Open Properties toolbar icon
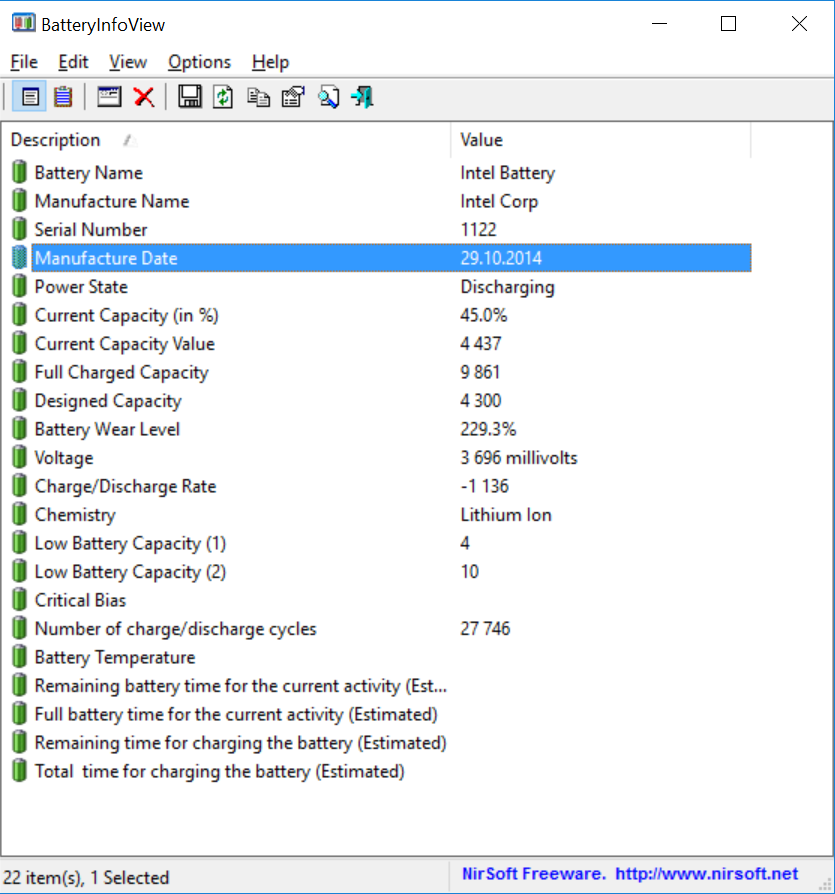The image size is (835, 894). point(293,97)
